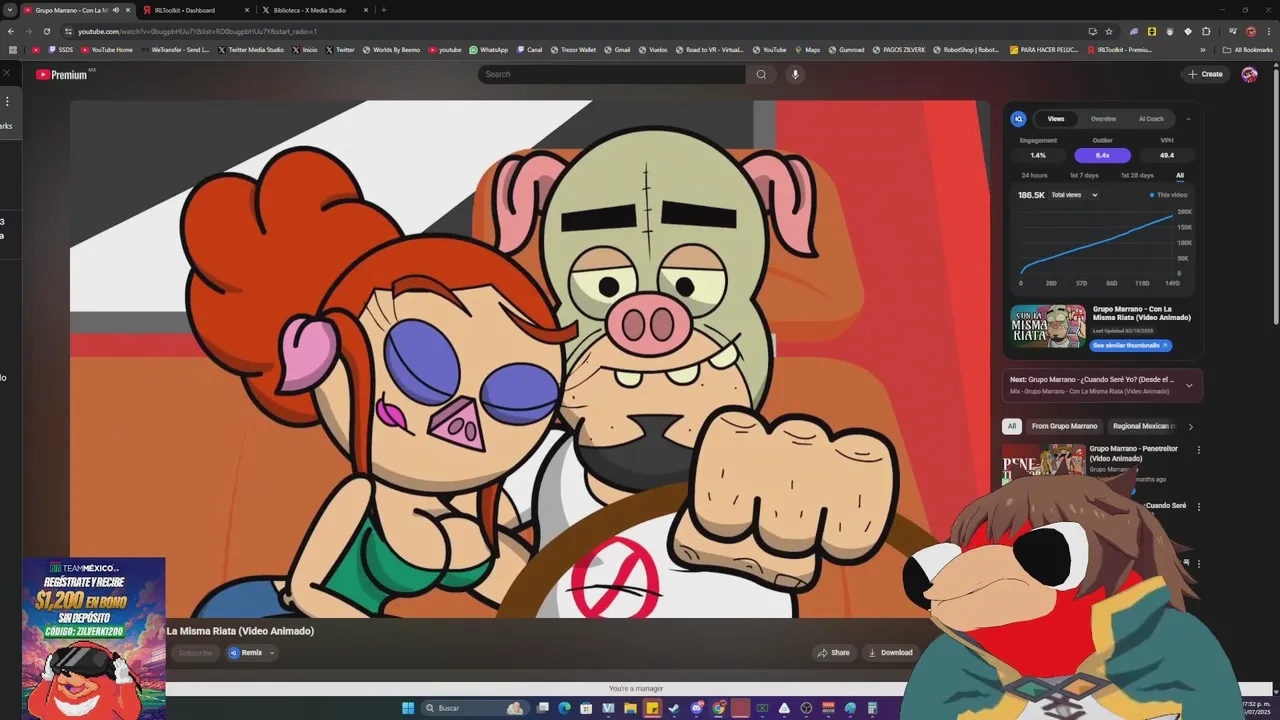Open the WeTransfer bookmark

coord(175,49)
